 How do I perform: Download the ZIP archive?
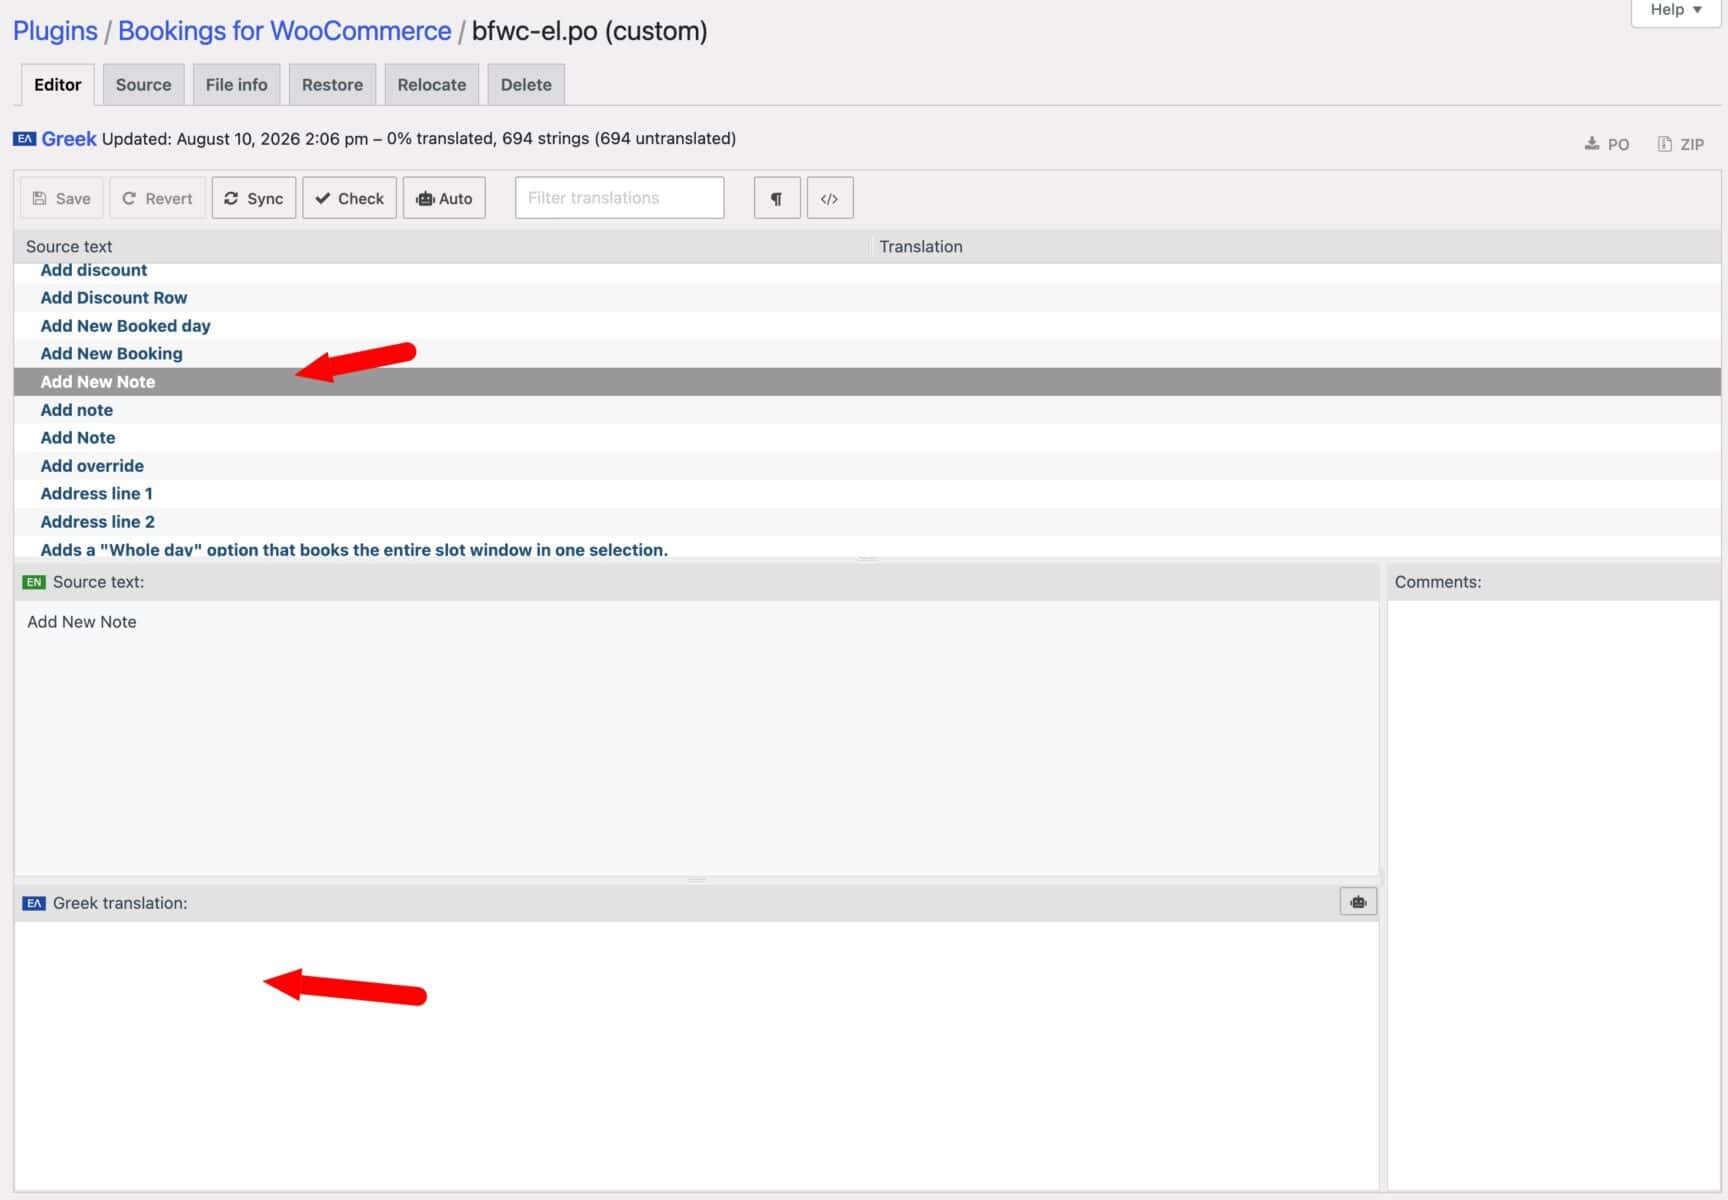click(x=1680, y=144)
